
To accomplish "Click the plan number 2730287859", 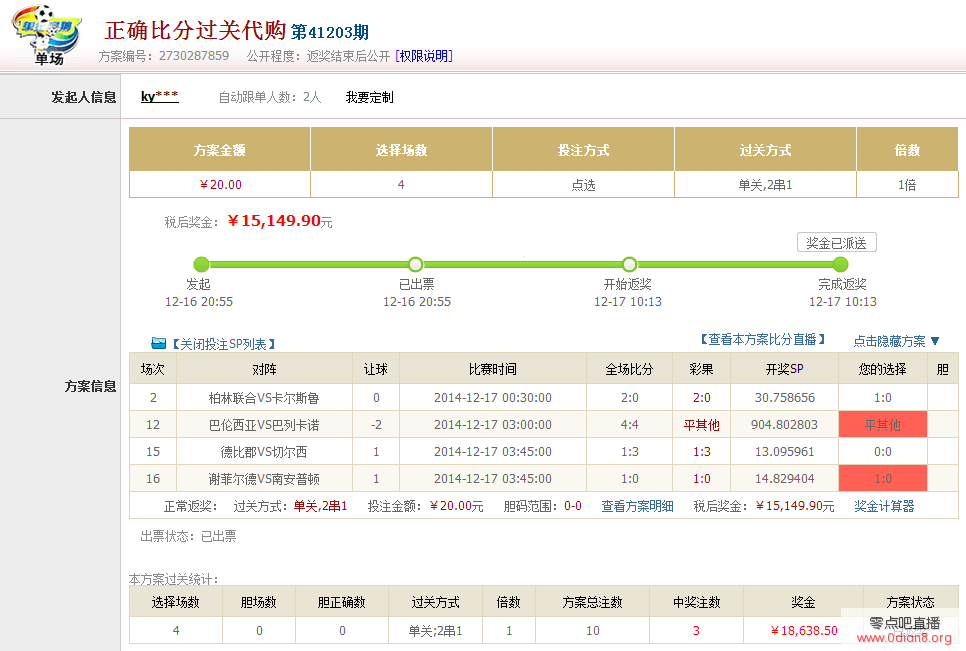I will coord(194,56).
